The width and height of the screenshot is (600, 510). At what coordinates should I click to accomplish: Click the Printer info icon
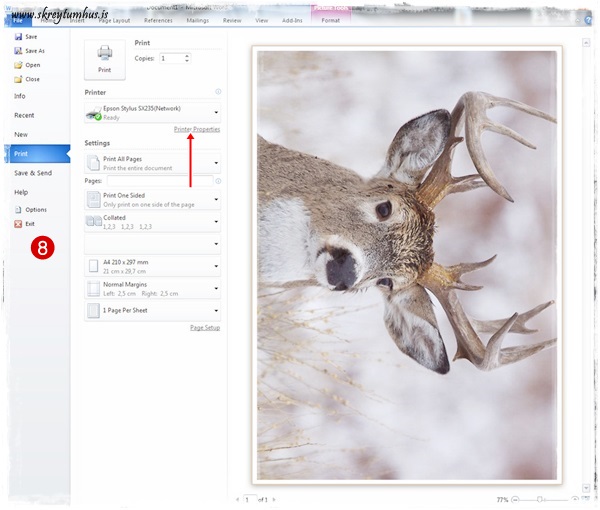point(218,91)
